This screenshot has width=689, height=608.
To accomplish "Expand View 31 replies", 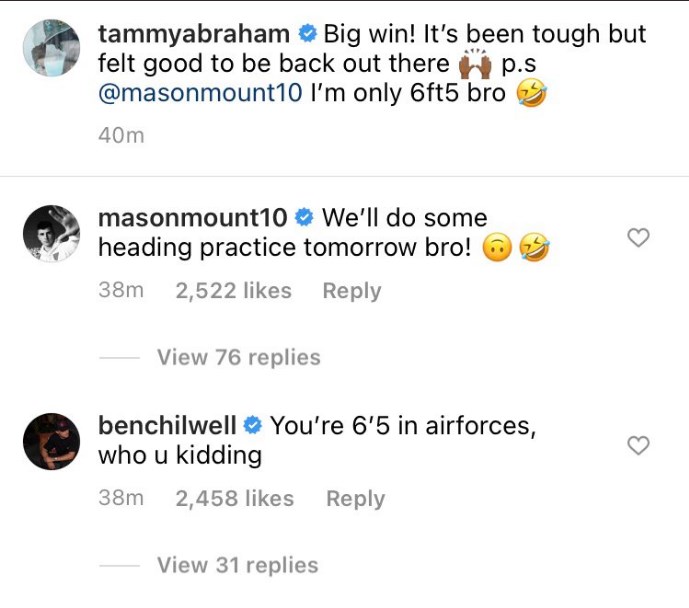I will pyautogui.click(x=237, y=566).
